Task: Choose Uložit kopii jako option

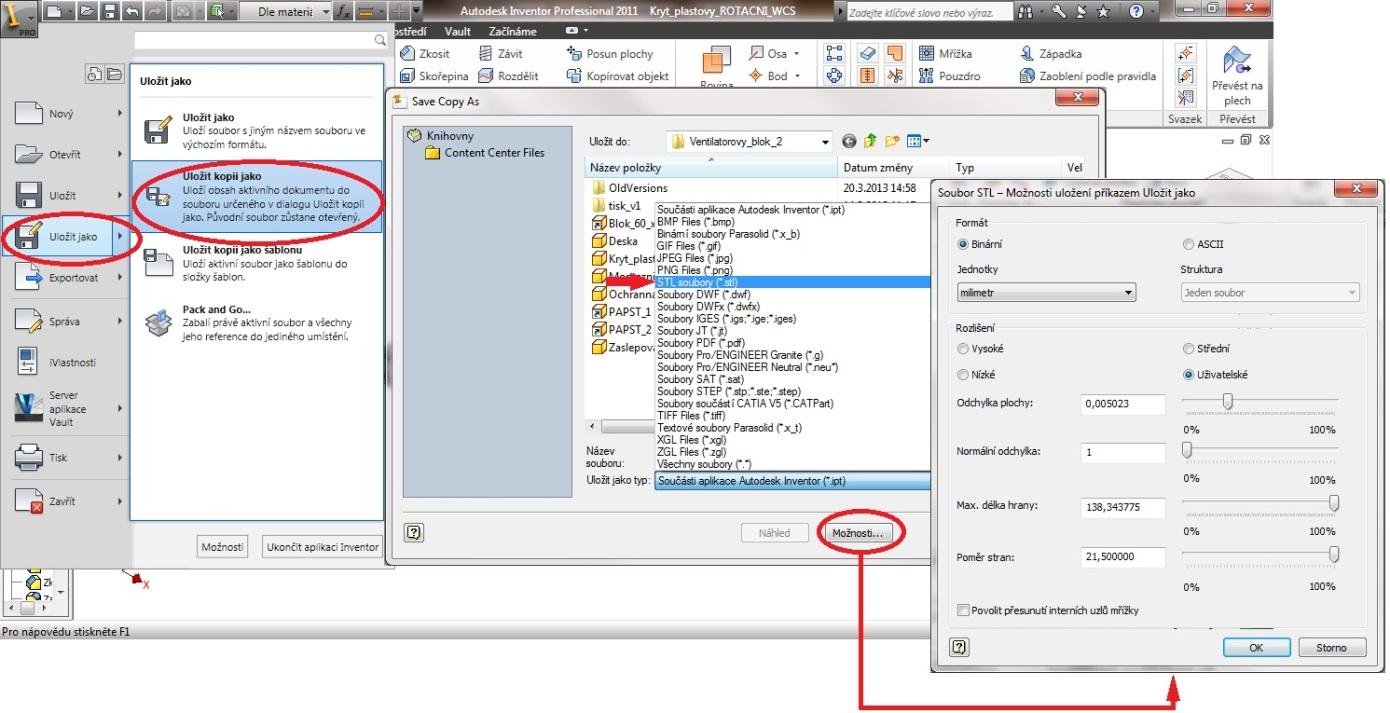Action: [x=257, y=197]
